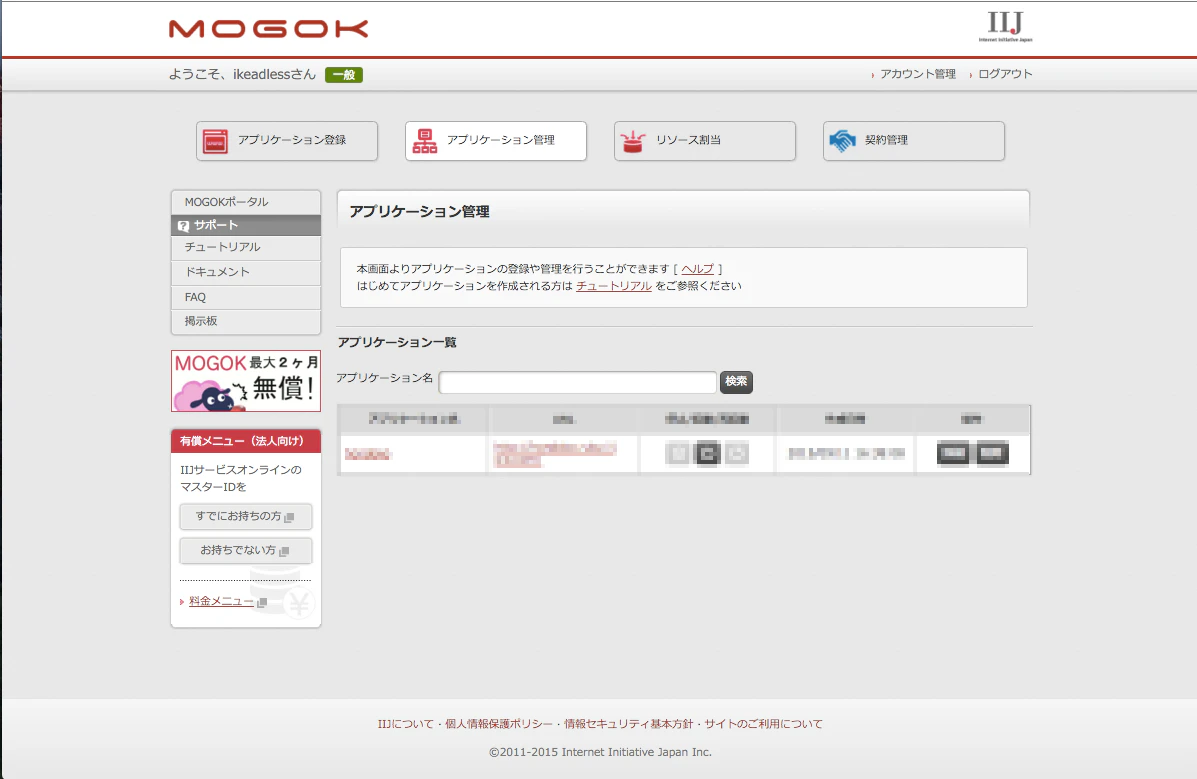Screen dimensions: 1197x779
Task: Open the 料金メニュー link
Action: 221,601
